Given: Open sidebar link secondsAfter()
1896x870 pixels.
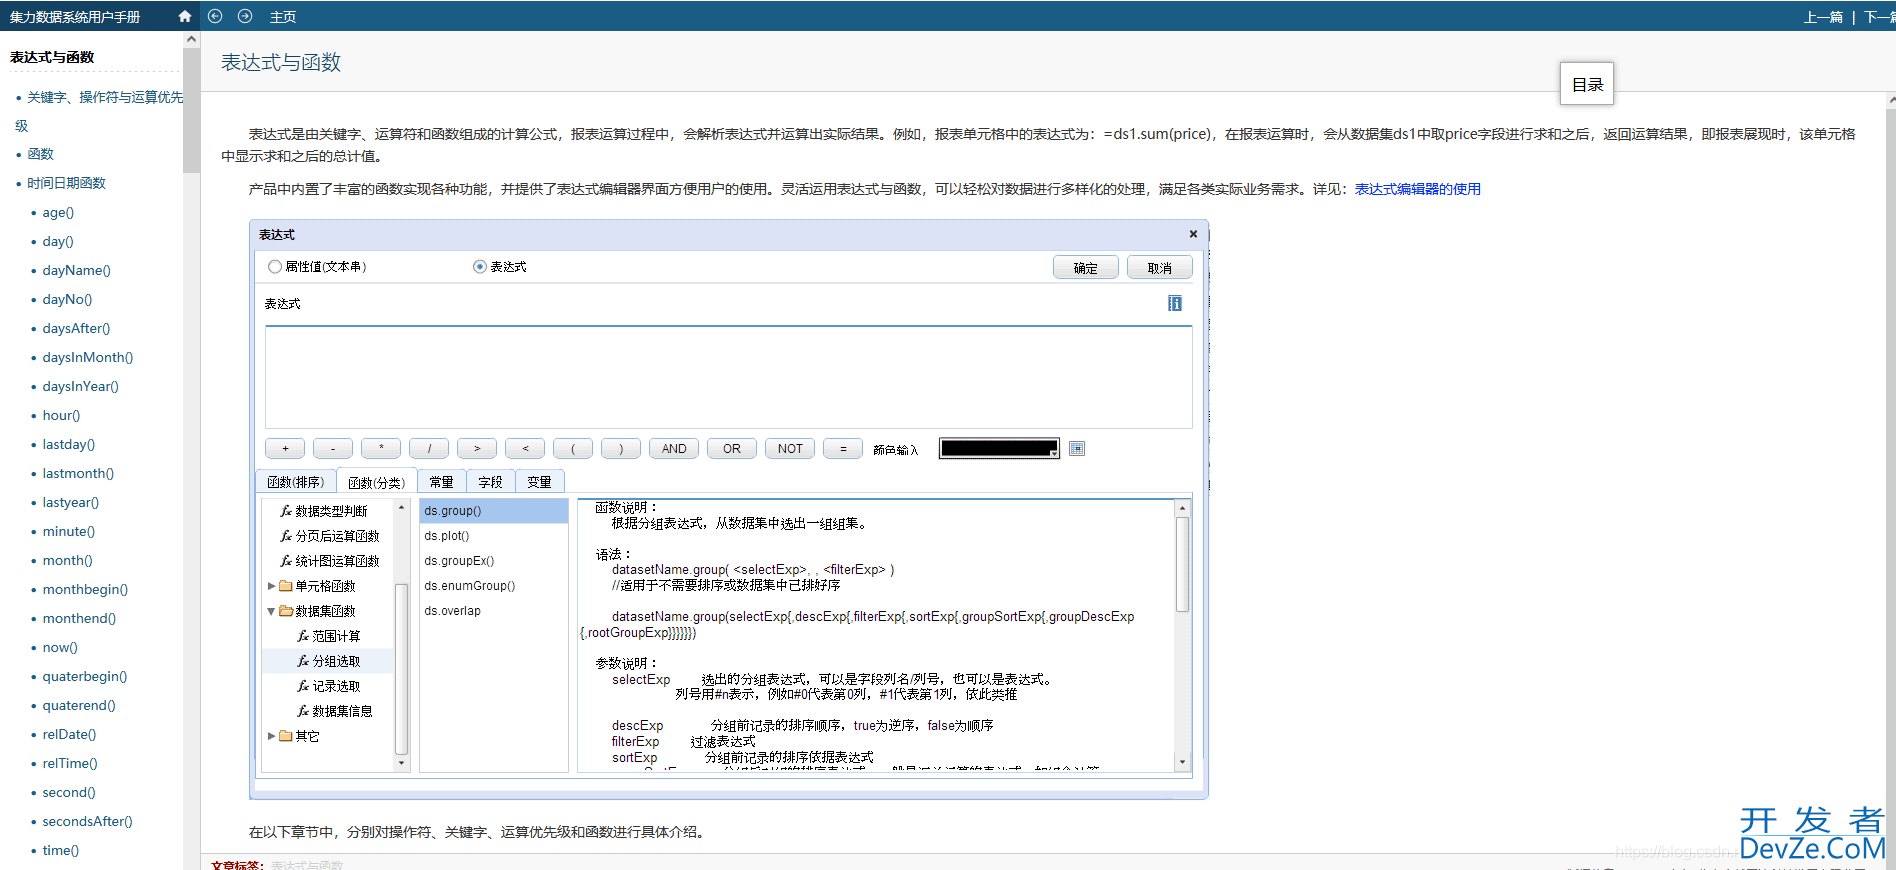Looking at the screenshot, I should point(87,821).
